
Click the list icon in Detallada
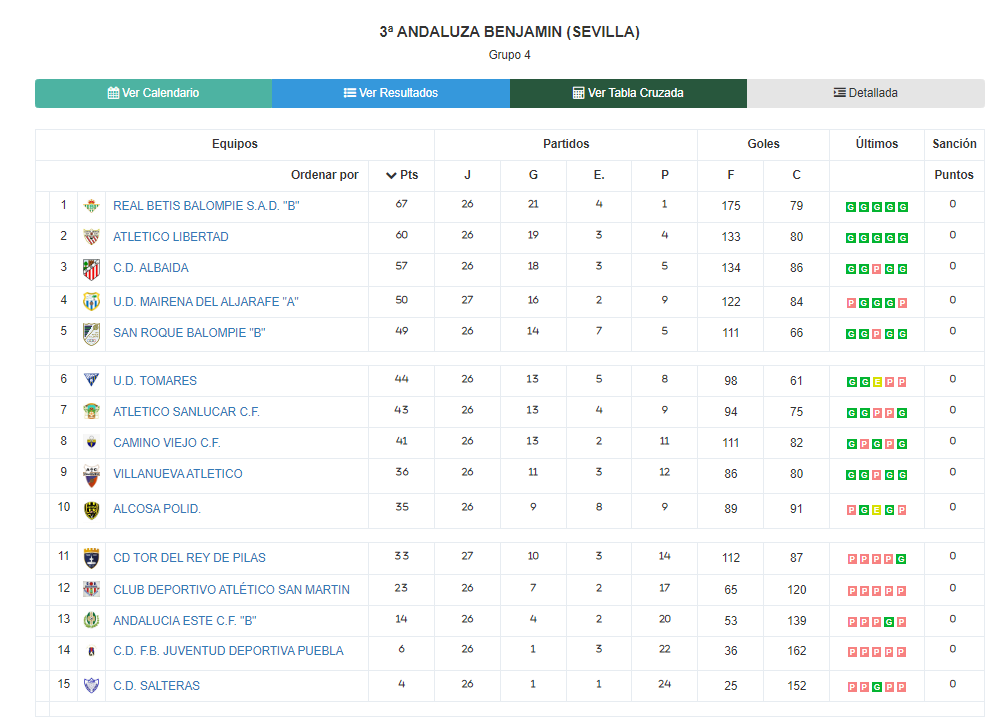(839, 93)
